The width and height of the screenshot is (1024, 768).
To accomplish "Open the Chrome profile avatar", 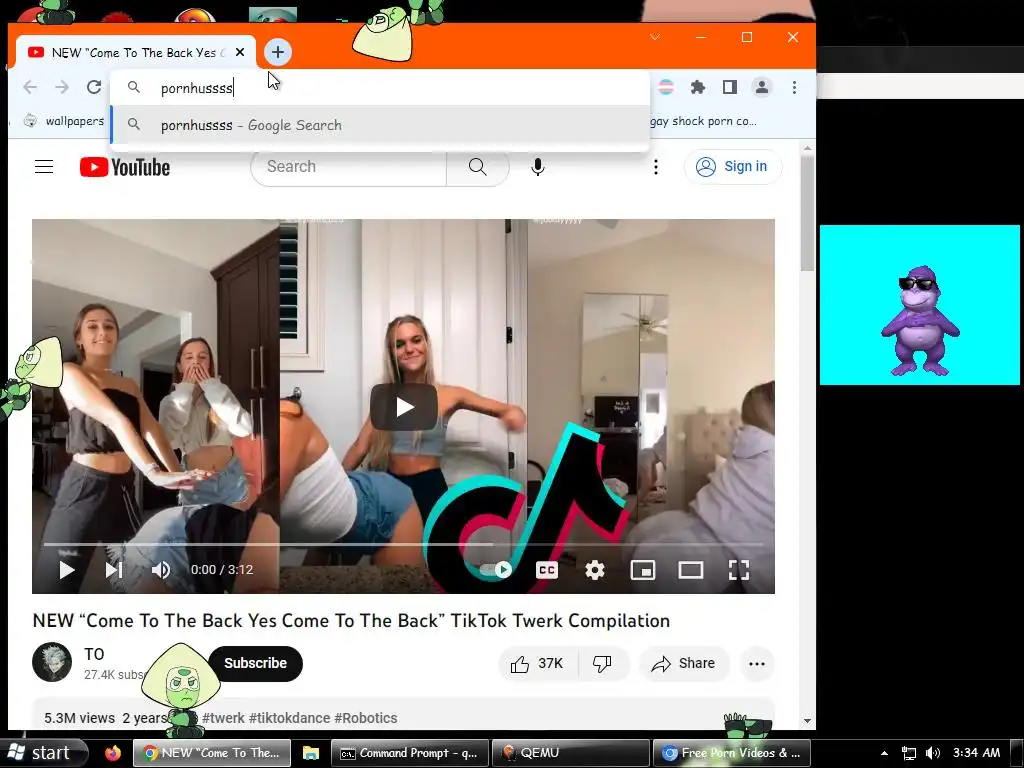I will [761, 87].
